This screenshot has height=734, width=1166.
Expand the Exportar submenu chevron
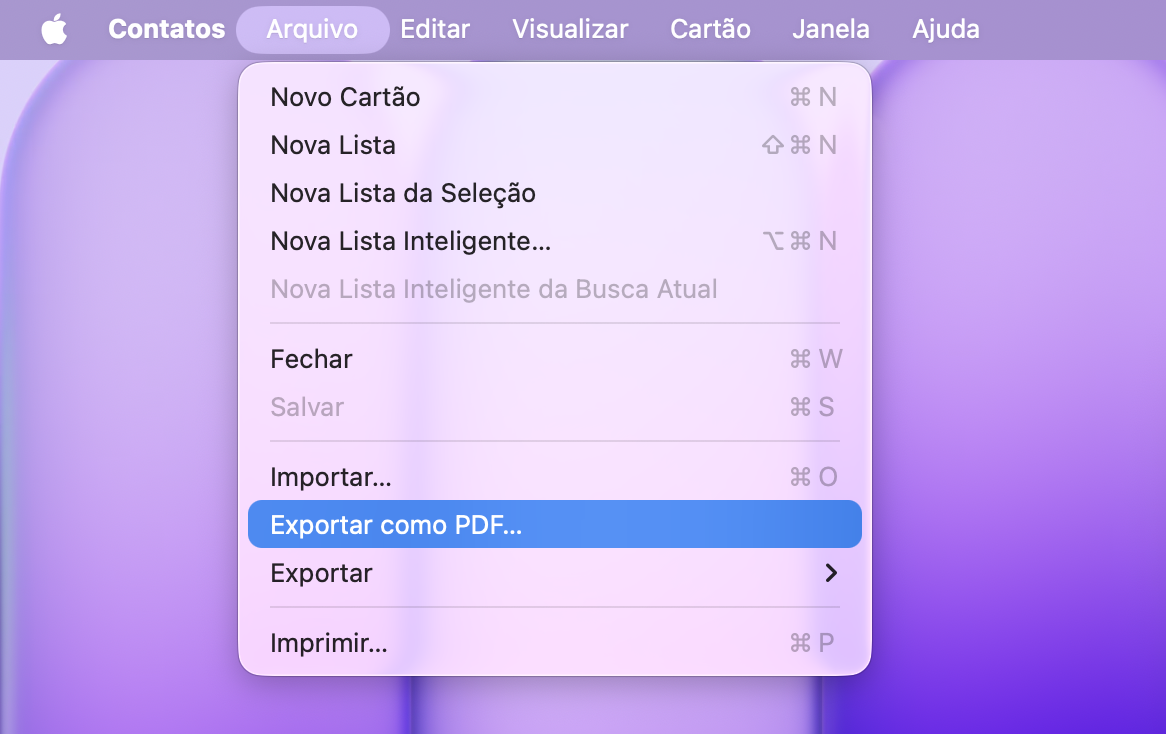coord(831,573)
